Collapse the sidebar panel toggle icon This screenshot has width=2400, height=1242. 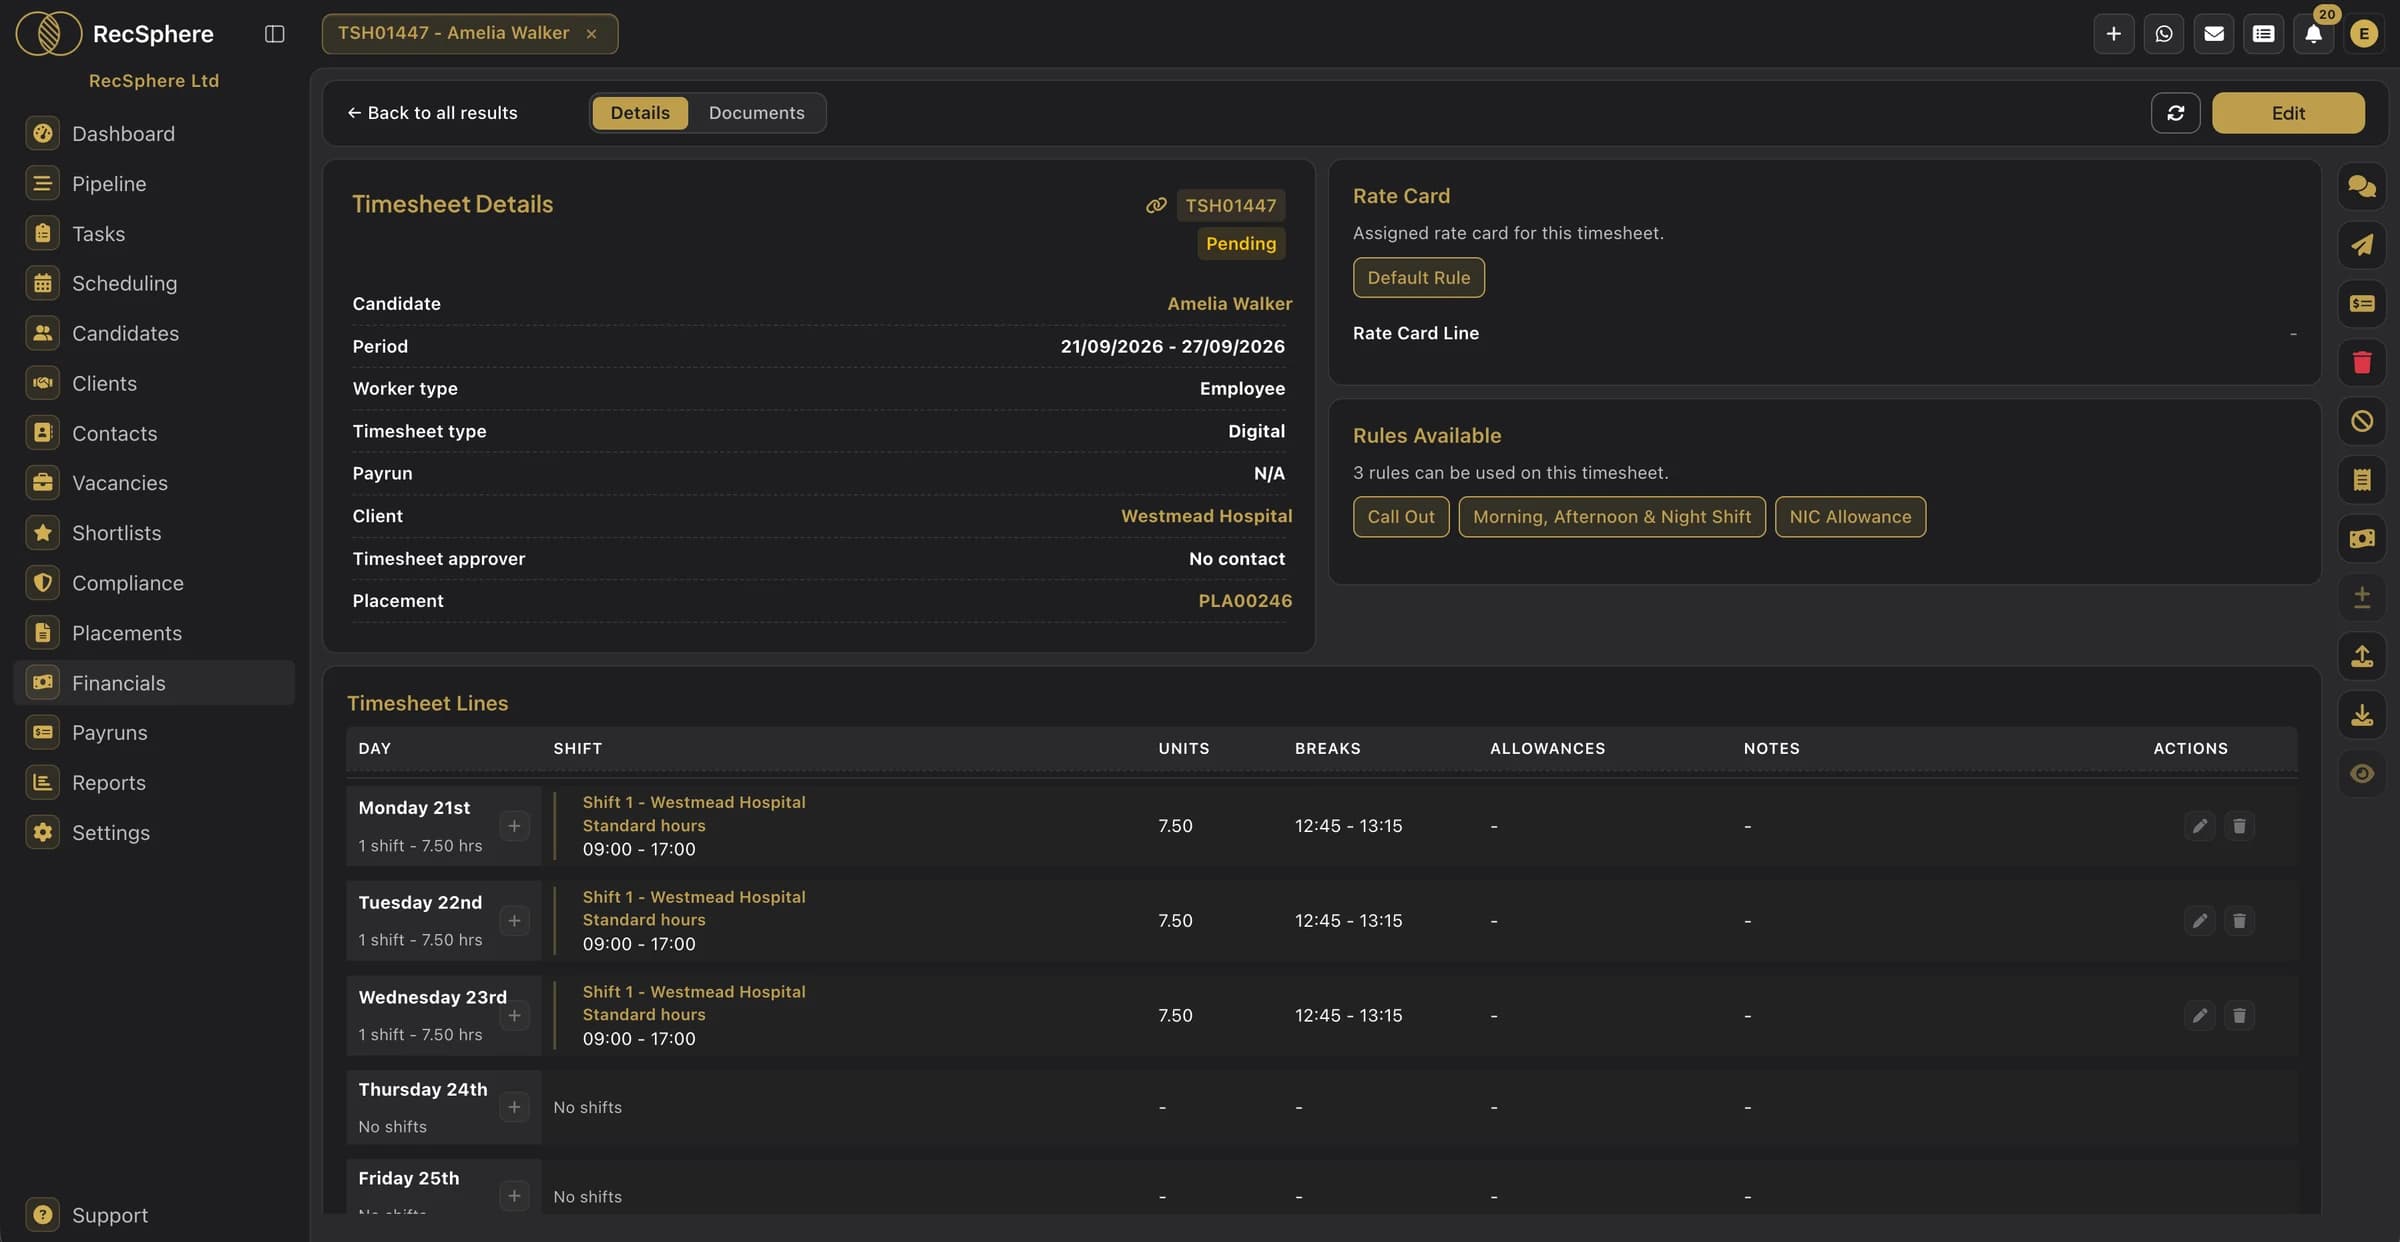tap(274, 34)
